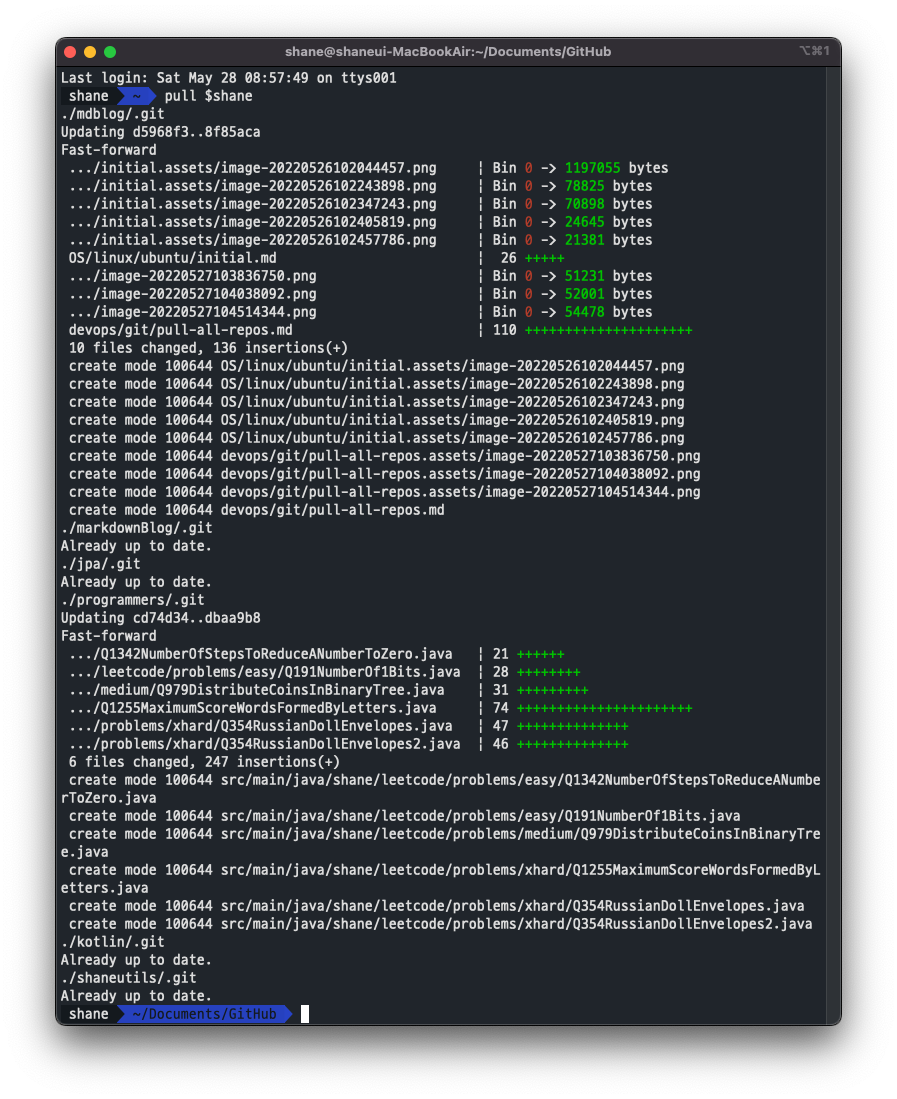This screenshot has width=897, height=1099.
Task: Click create mode line for image-20220526102457786.png
Action: coord(376,438)
